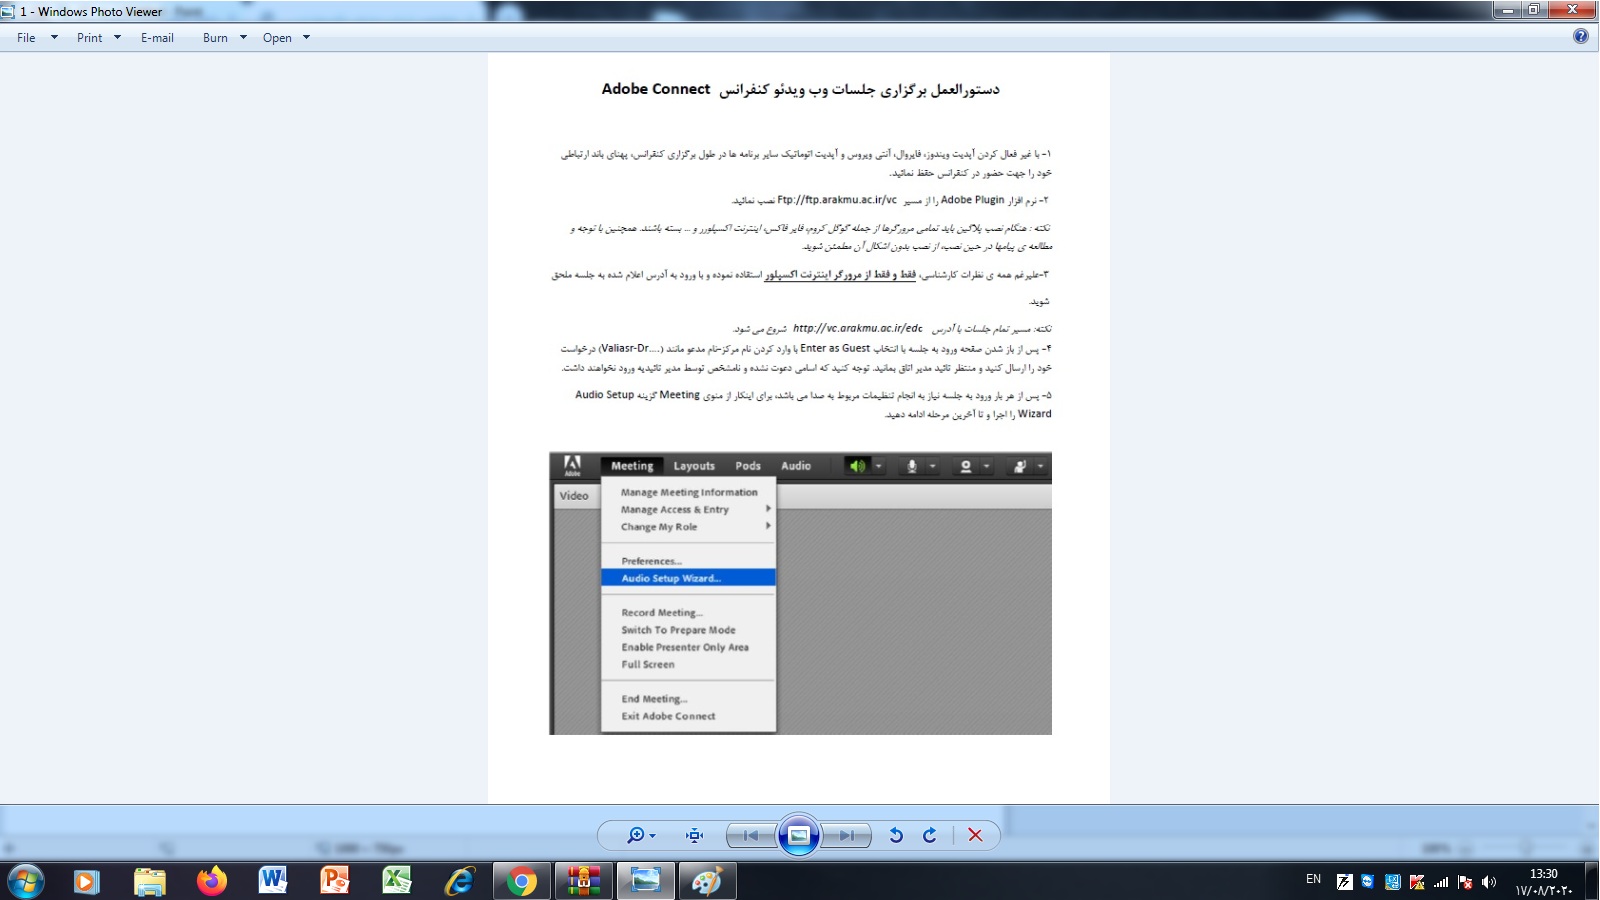
Task: Open the clock showing 13:30
Action: (1544, 881)
